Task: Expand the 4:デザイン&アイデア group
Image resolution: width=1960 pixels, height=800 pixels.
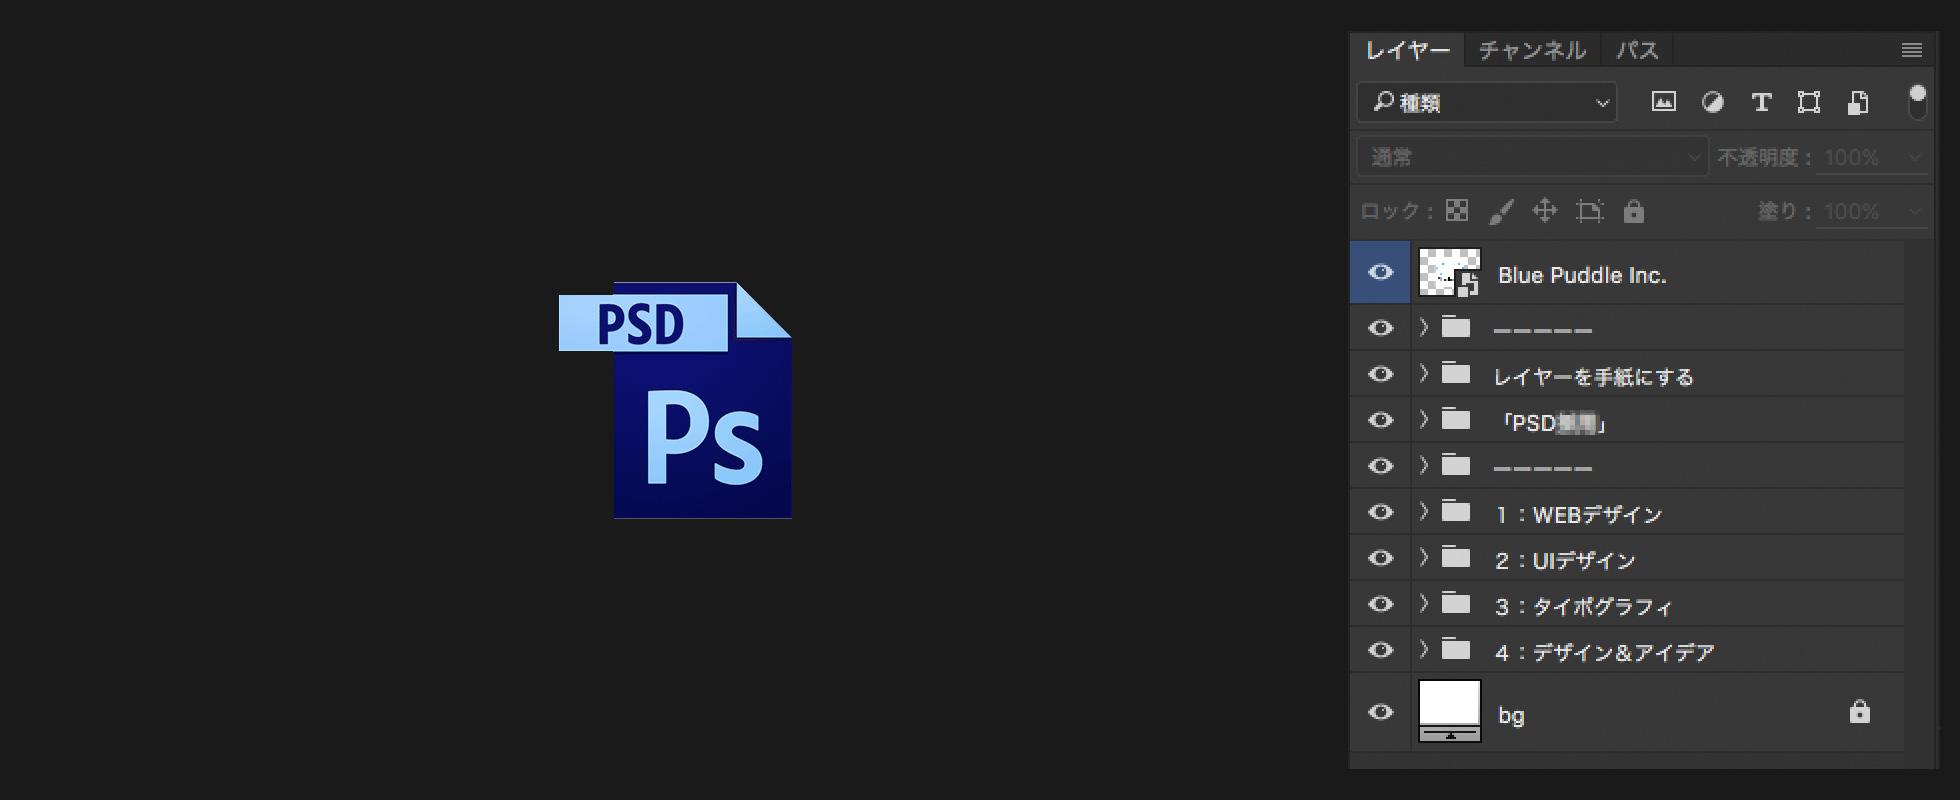Action: point(1424,650)
